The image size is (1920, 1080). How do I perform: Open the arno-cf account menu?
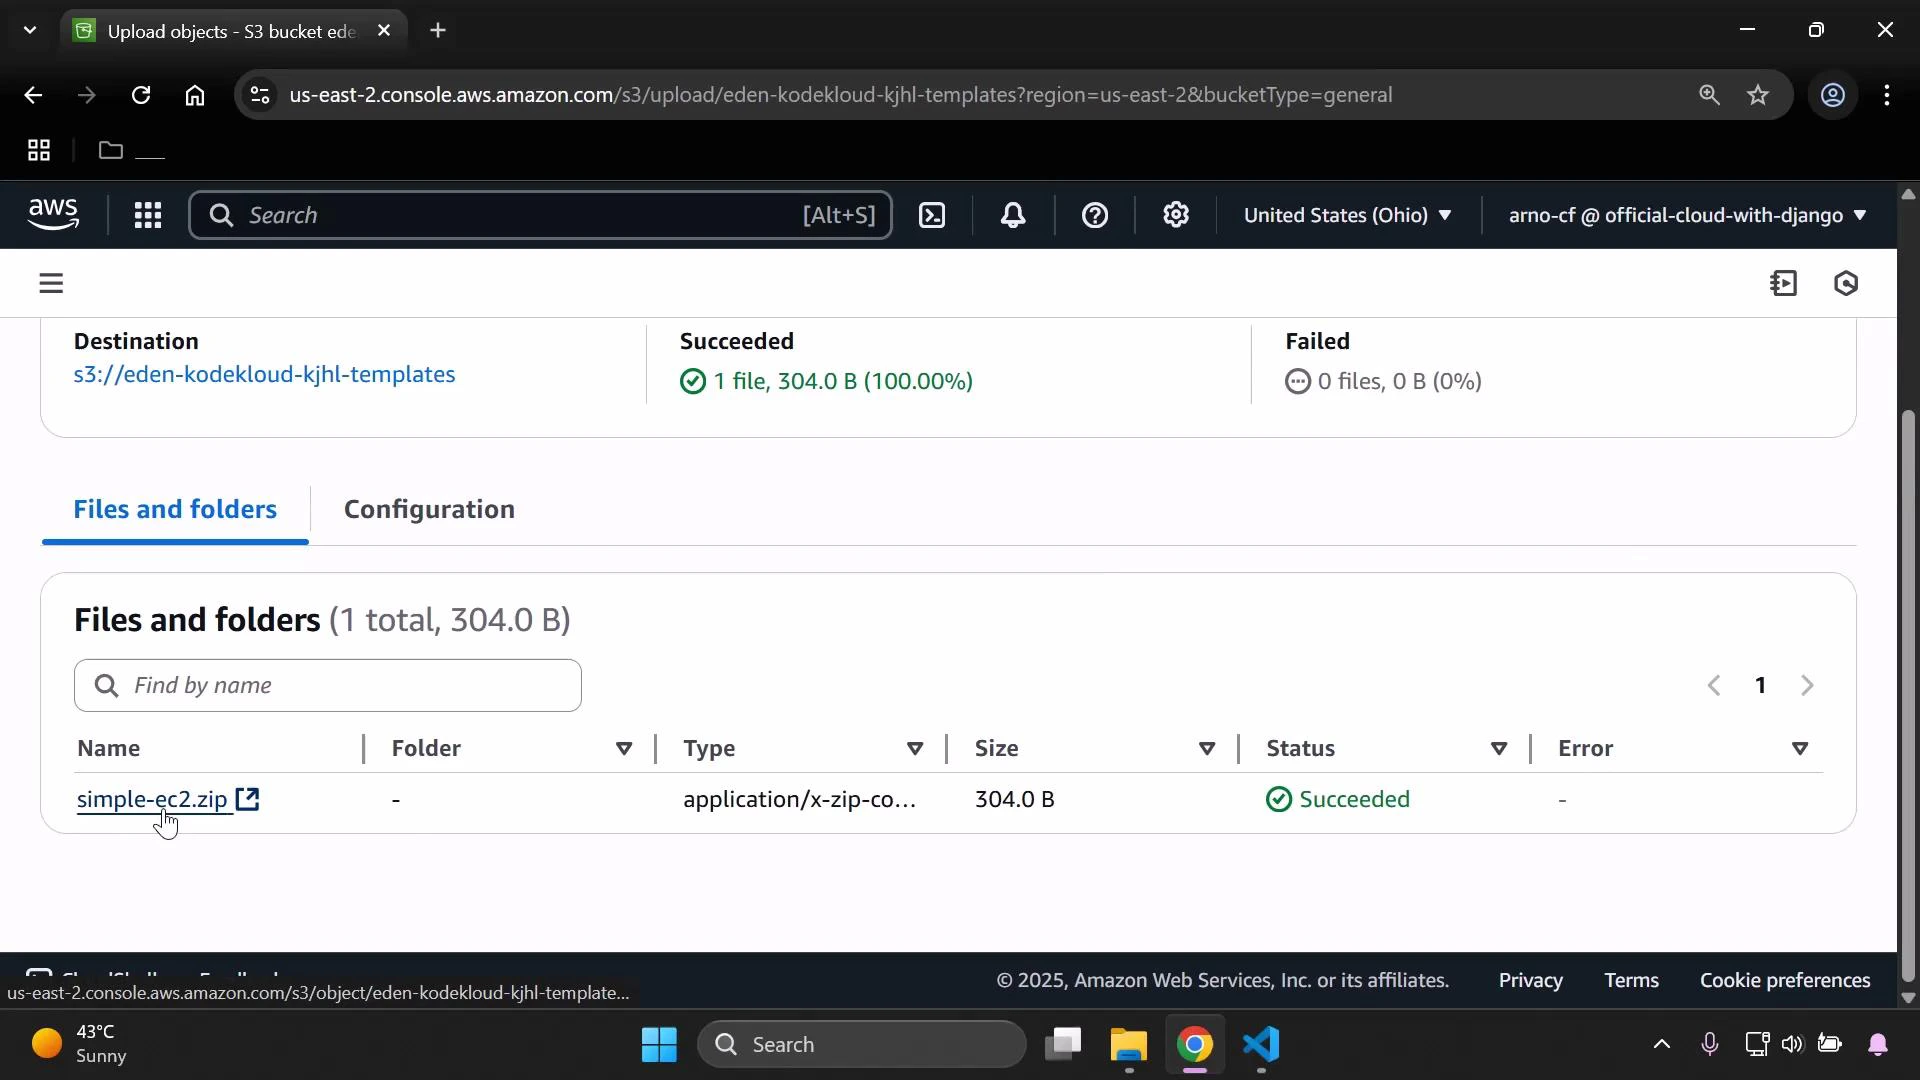(1686, 215)
